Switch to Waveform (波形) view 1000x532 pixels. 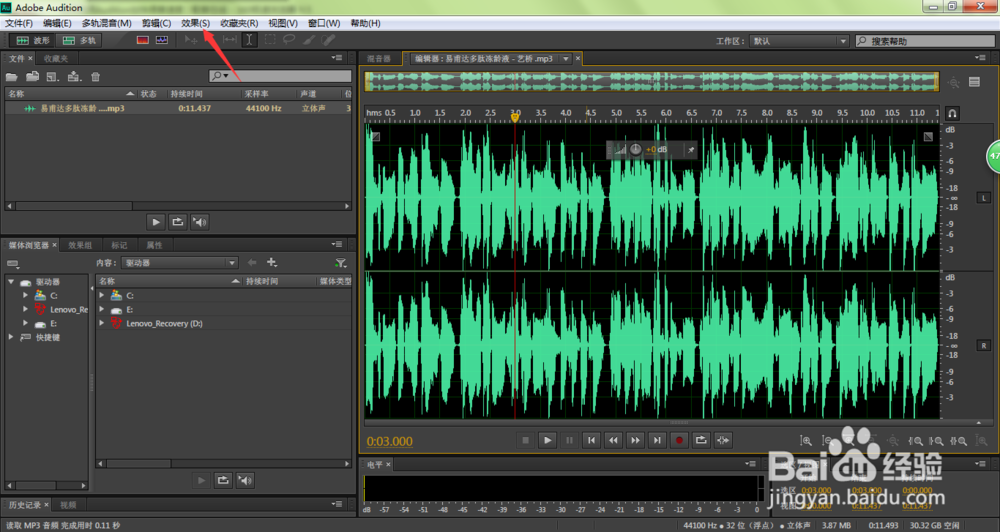click(33, 40)
